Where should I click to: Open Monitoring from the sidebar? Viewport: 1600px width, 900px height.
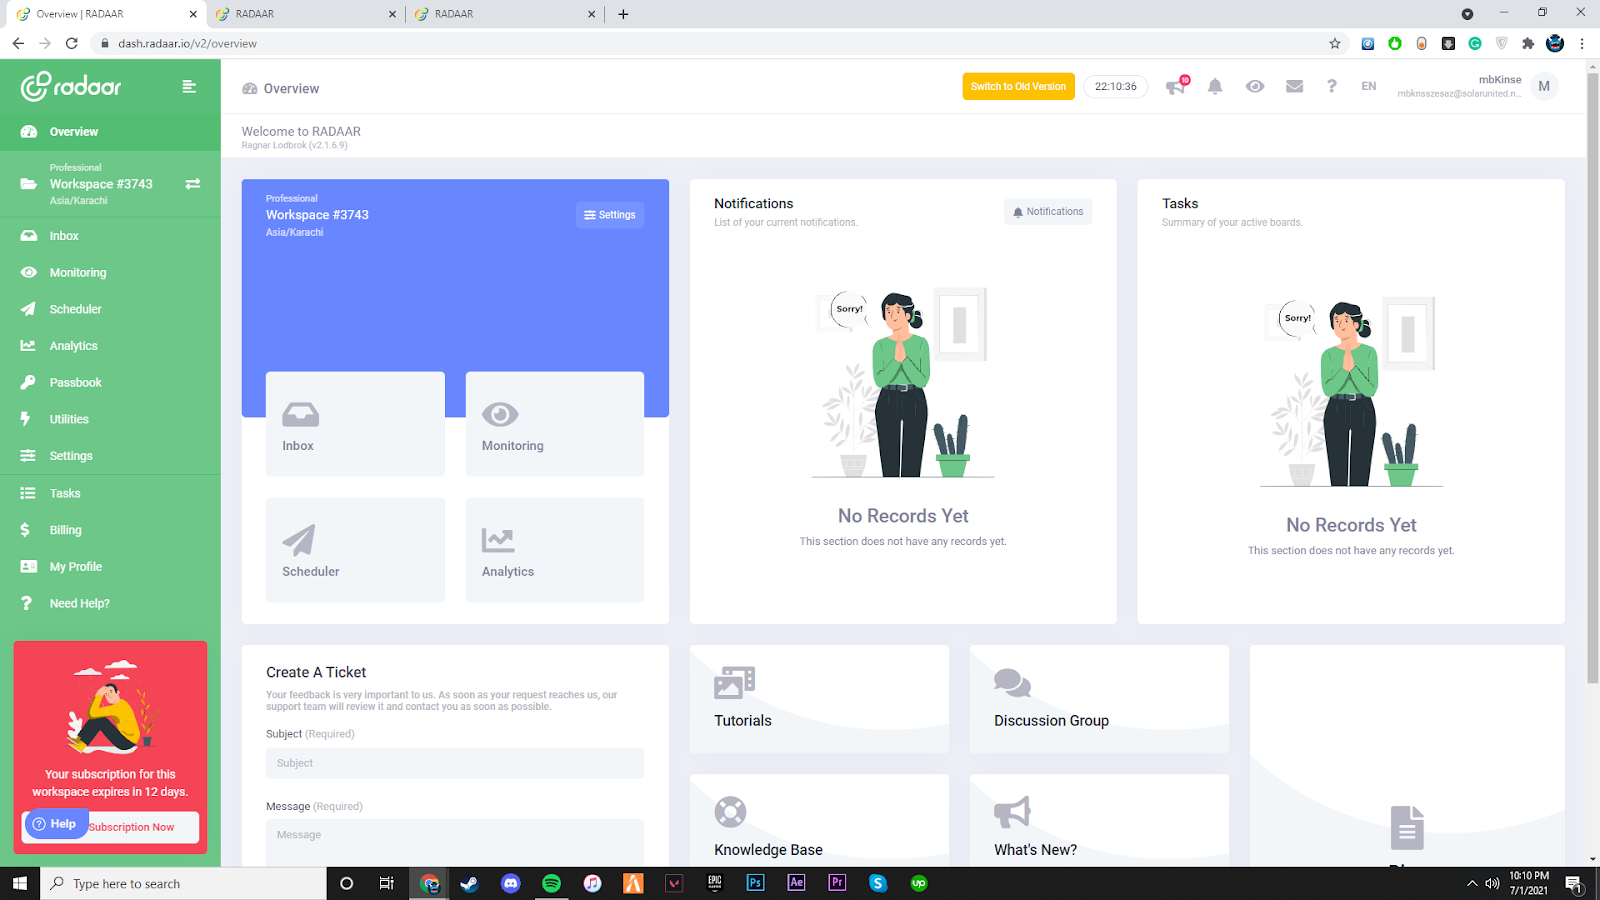coord(110,272)
